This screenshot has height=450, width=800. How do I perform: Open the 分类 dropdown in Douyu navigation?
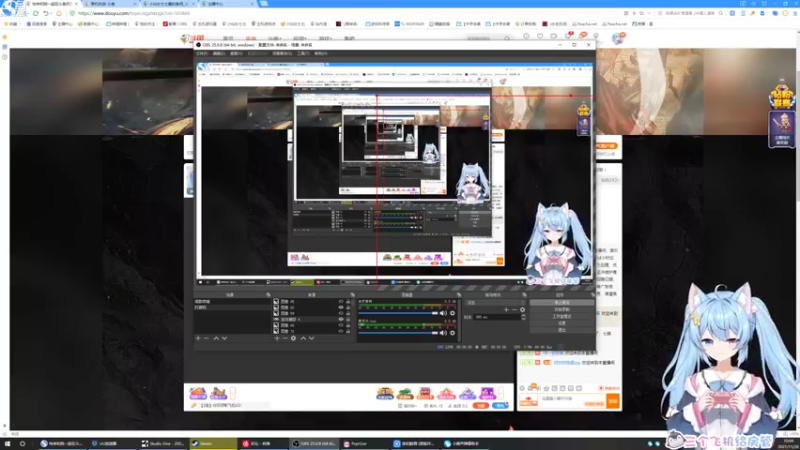[x=275, y=38]
